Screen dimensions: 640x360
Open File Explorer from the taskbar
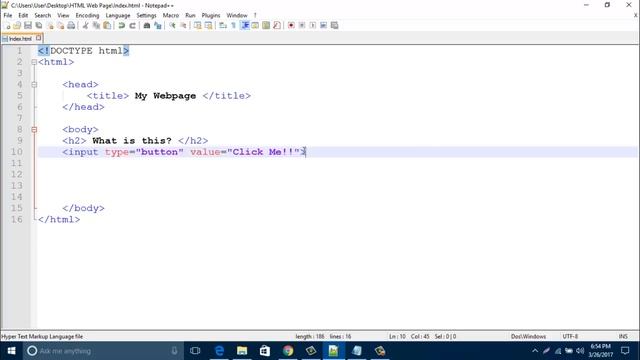click(242, 351)
